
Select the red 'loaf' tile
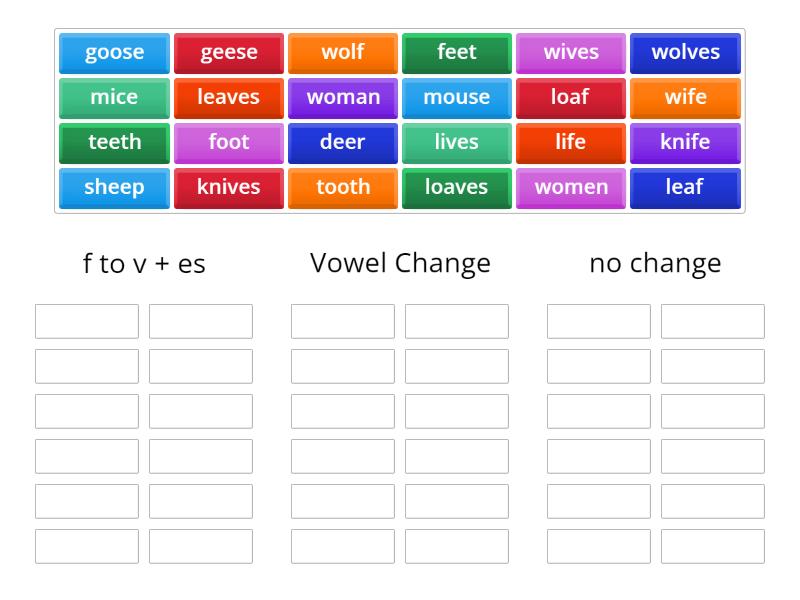pos(571,97)
